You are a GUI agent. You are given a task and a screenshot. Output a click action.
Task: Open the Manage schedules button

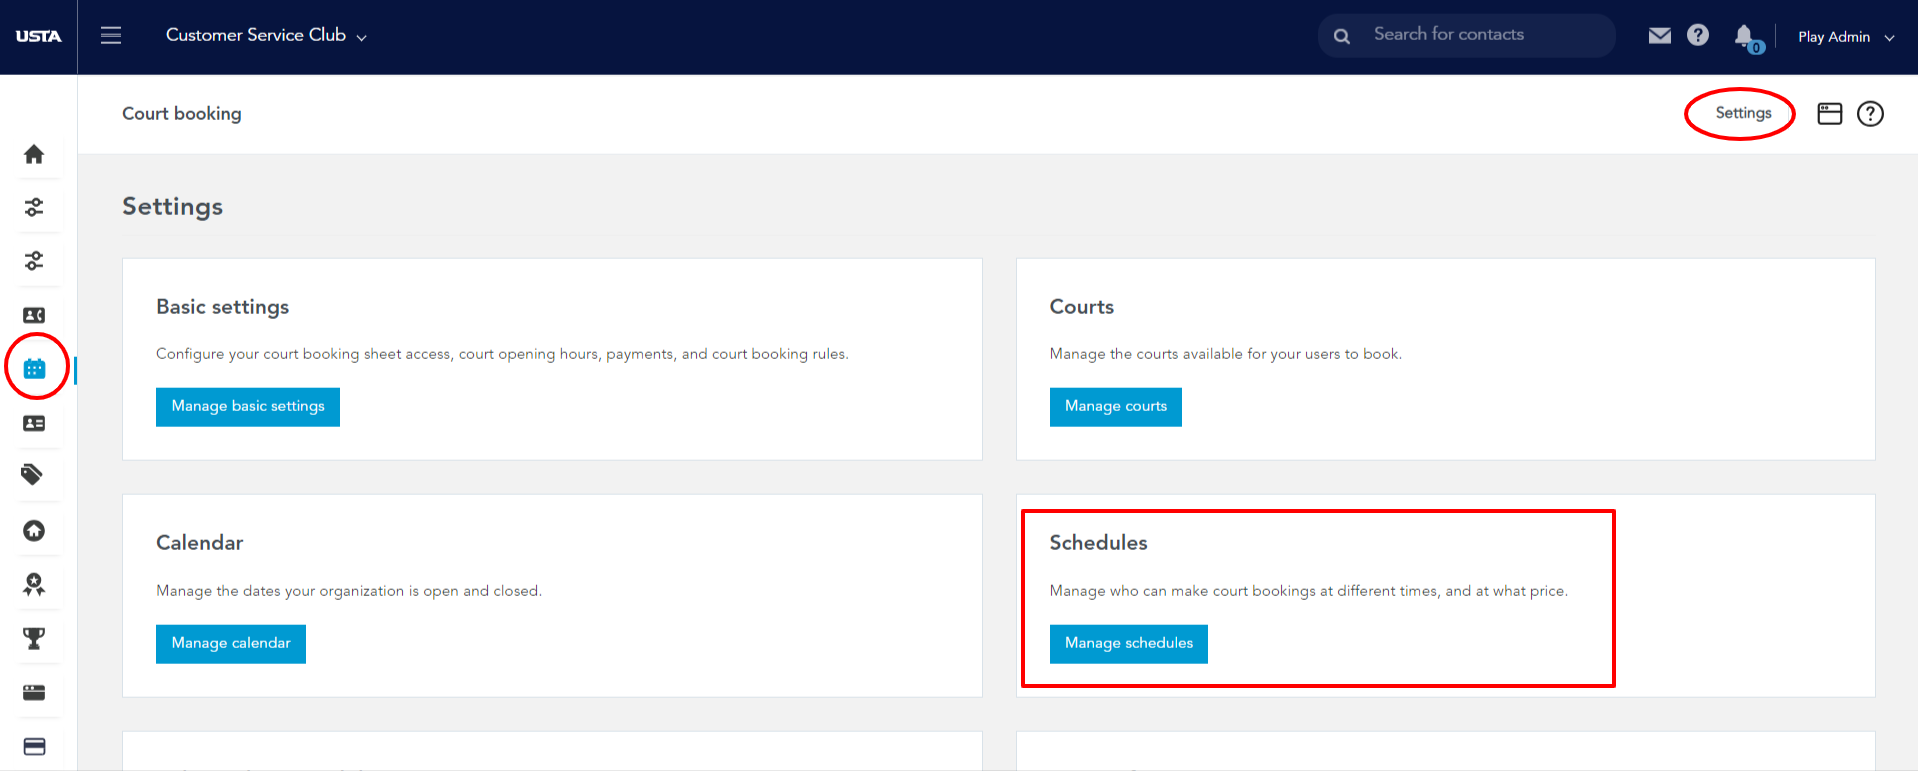point(1129,644)
